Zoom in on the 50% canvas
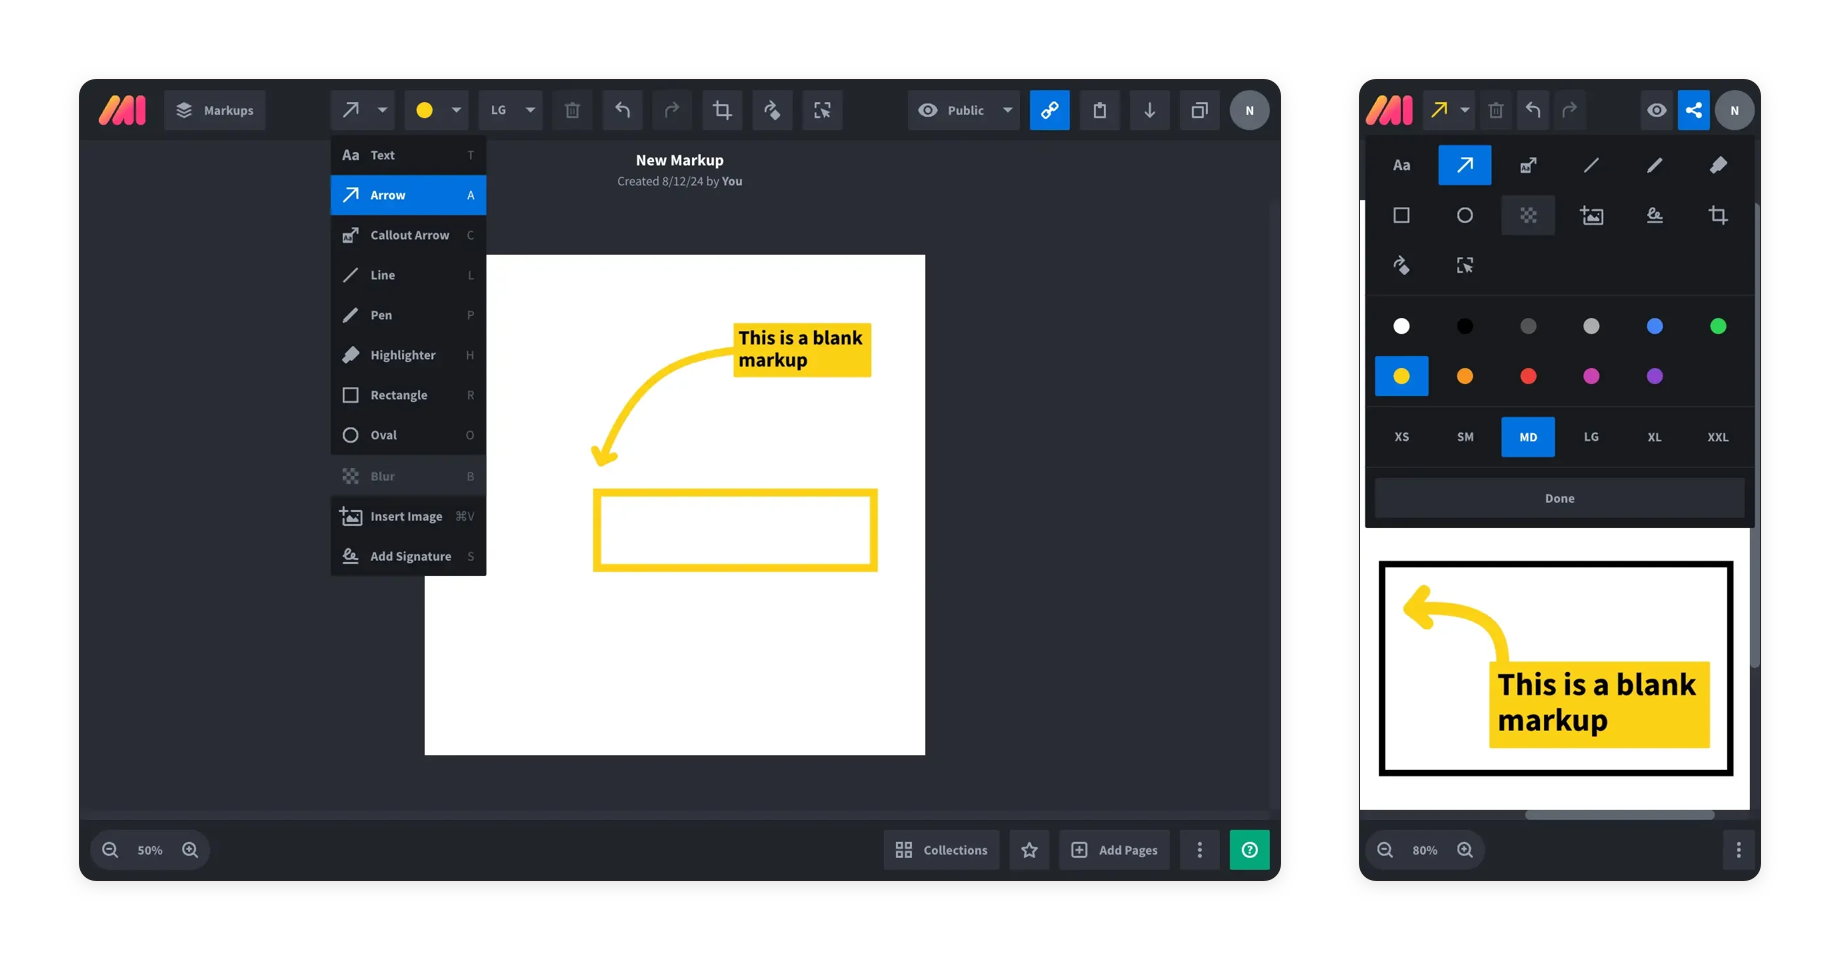This screenshot has width=1840, height=960. [x=190, y=850]
